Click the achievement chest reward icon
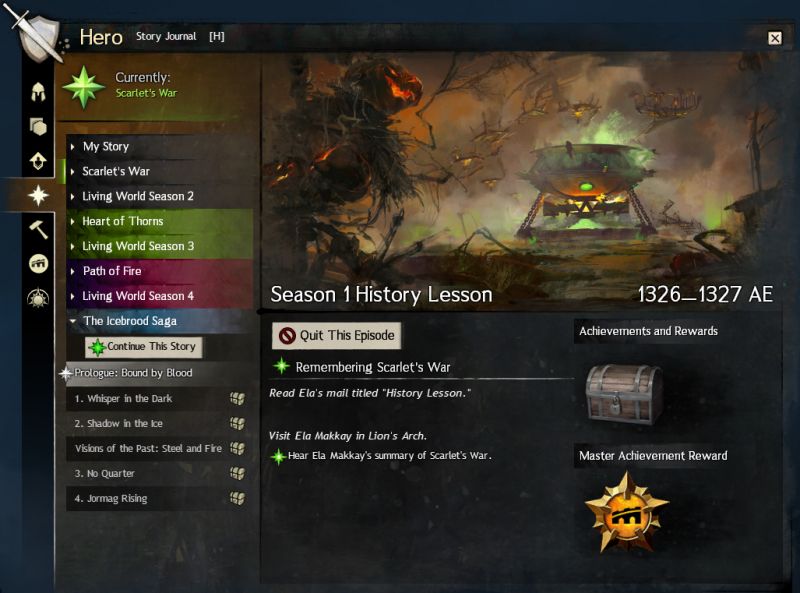Screen dimensions: 800x593 coord(624,393)
